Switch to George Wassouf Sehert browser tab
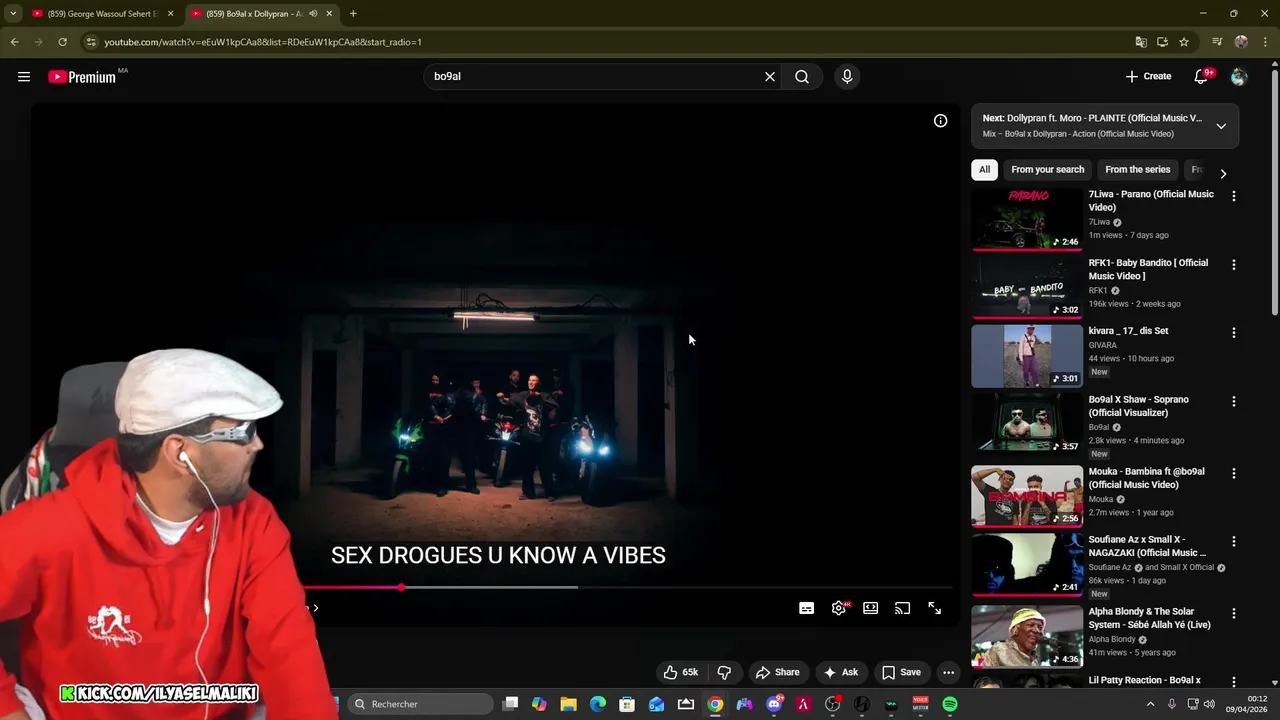The image size is (1280, 720). (x=102, y=14)
